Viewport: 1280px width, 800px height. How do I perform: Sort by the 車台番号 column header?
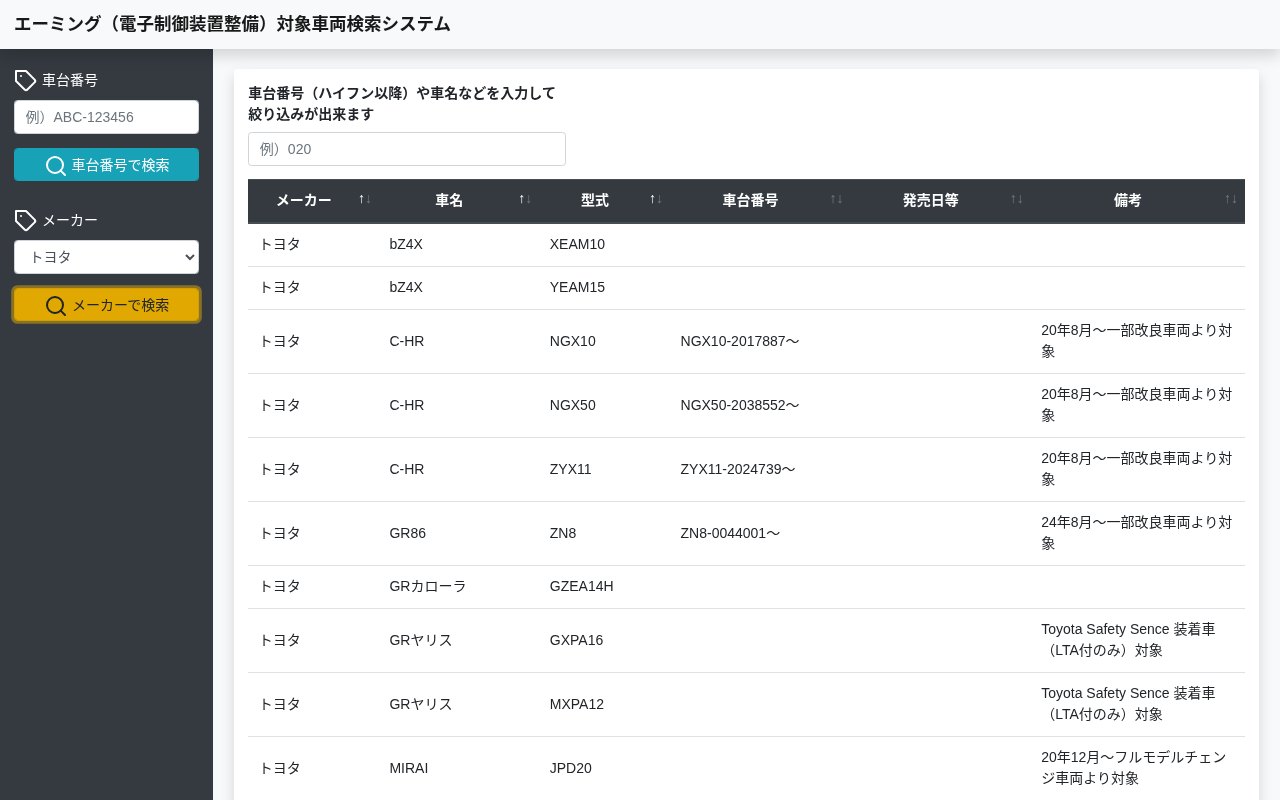tap(760, 200)
